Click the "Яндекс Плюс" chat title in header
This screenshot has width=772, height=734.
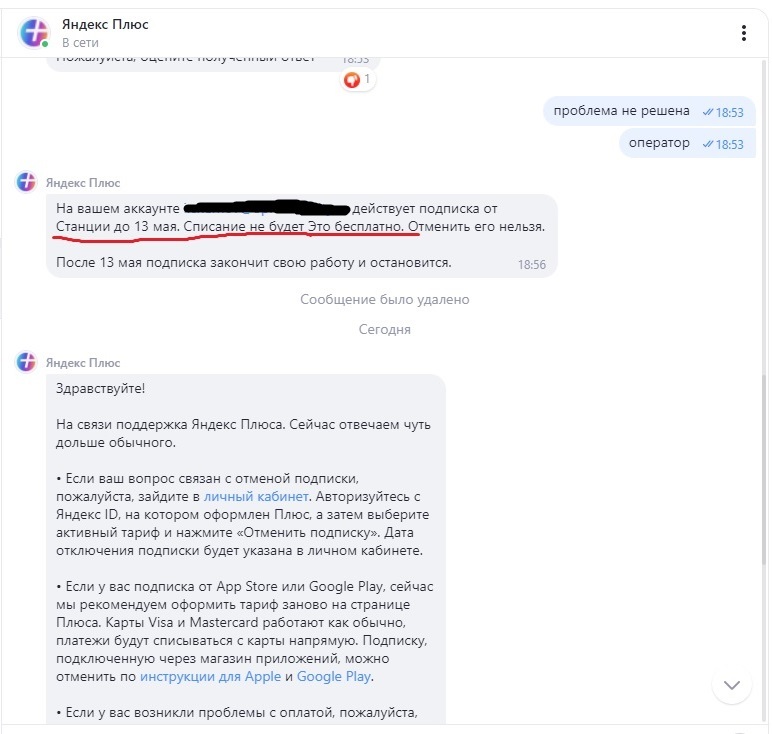105,24
